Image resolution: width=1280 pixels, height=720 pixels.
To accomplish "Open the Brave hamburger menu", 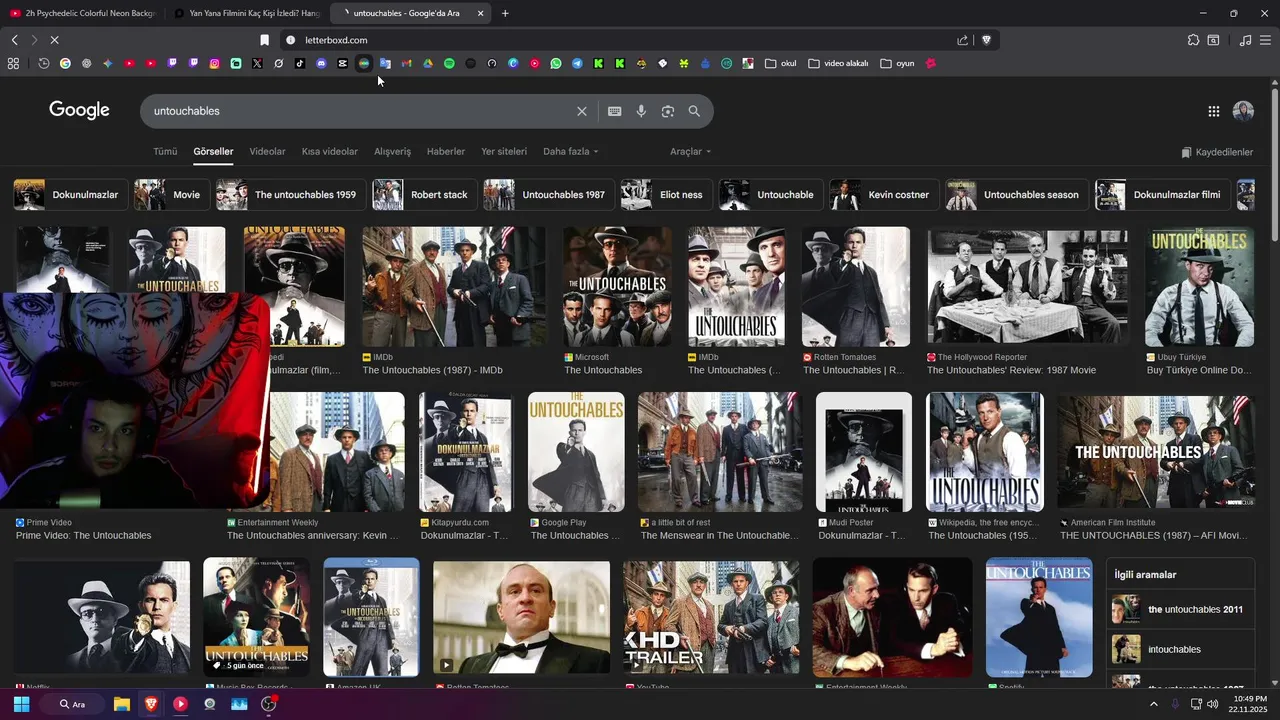I will (x=1266, y=40).
